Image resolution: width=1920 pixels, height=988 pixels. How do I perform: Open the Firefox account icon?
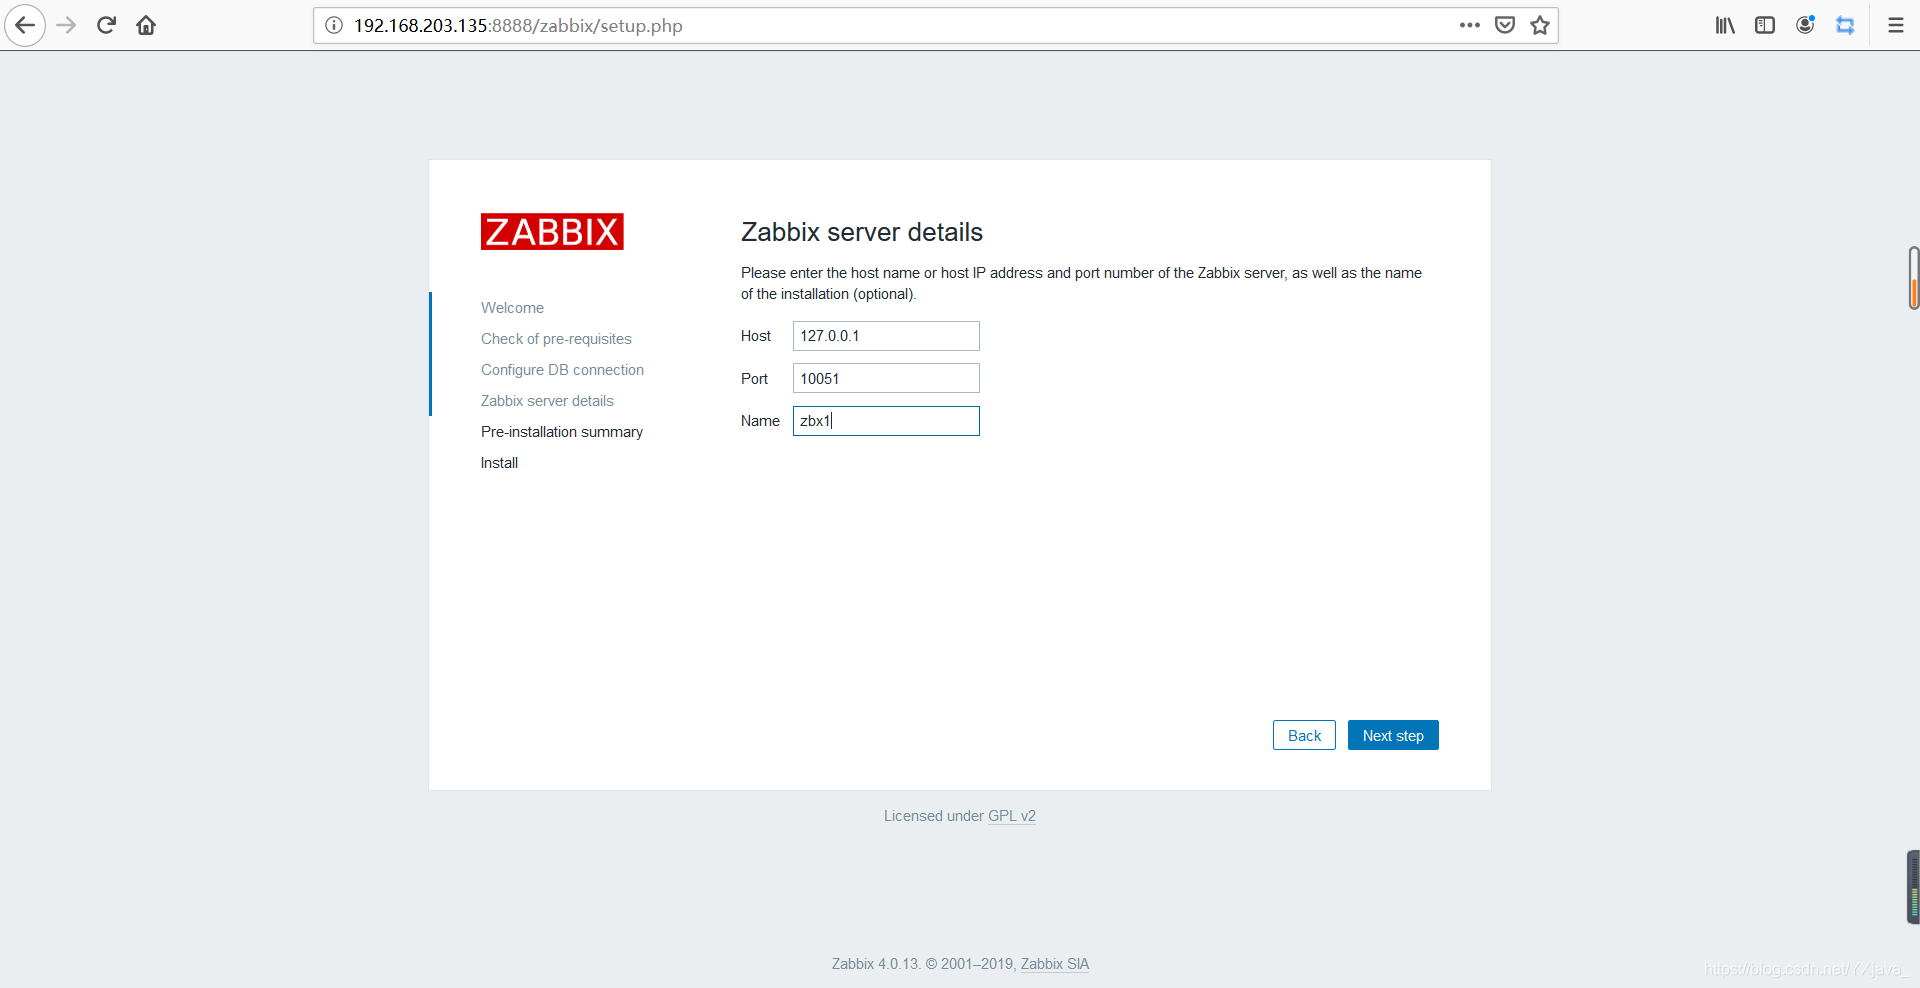tap(1805, 25)
